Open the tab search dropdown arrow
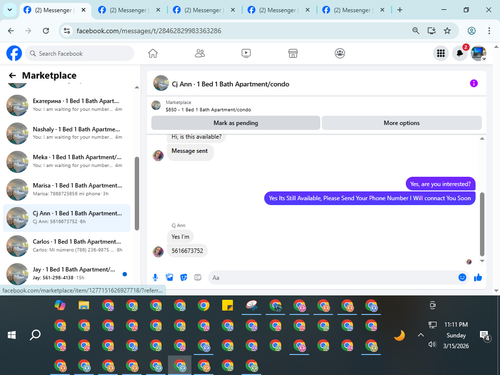The image size is (500, 375). (x=10, y=10)
